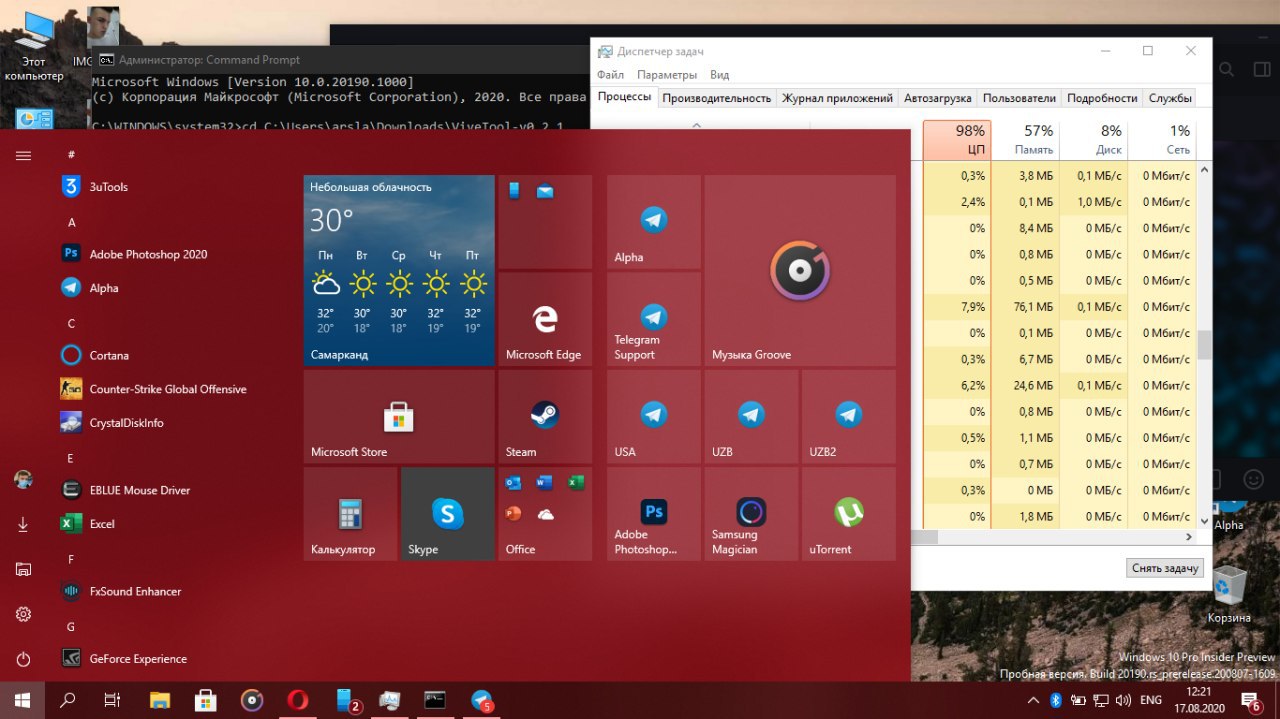Viewport: 1280px width, 719px height.
Task: Sort processes by Сеть column
Action: 1161,139
